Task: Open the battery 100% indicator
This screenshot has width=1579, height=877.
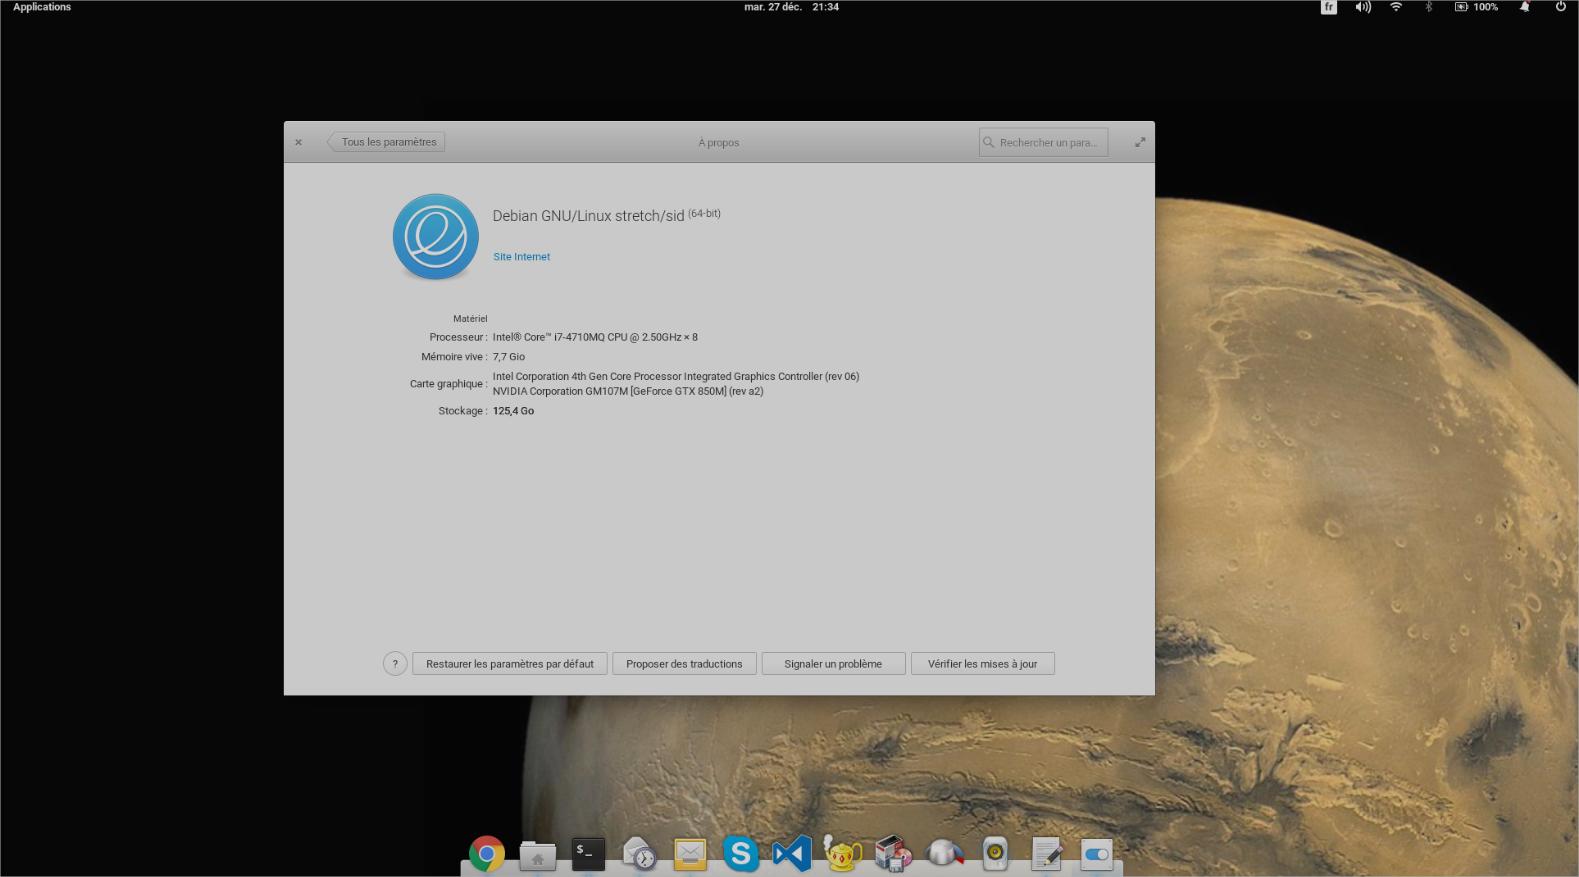Action: (x=1476, y=7)
